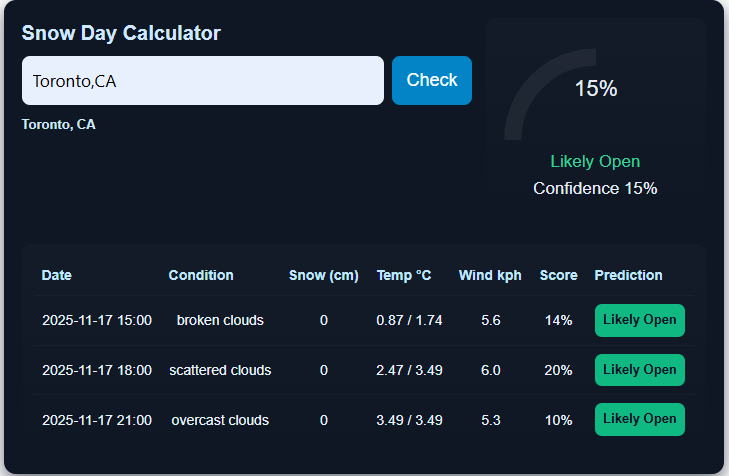Click the 0.87 / 1.74 temperature cell
The height and width of the screenshot is (476, 729).
coord(409,320)
